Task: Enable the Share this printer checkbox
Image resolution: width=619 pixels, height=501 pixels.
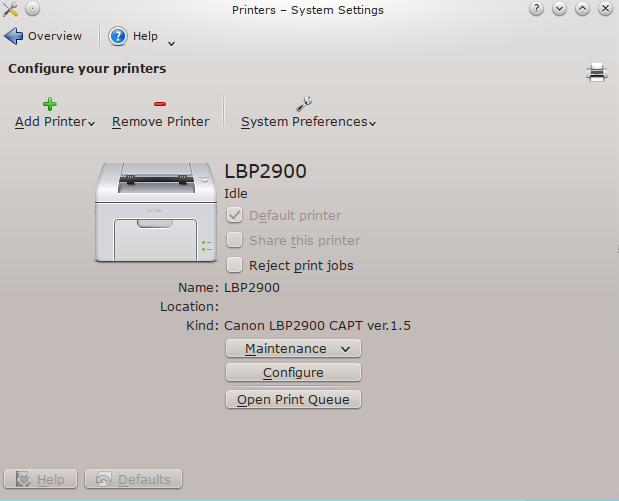Action: (x=234, y=240)
